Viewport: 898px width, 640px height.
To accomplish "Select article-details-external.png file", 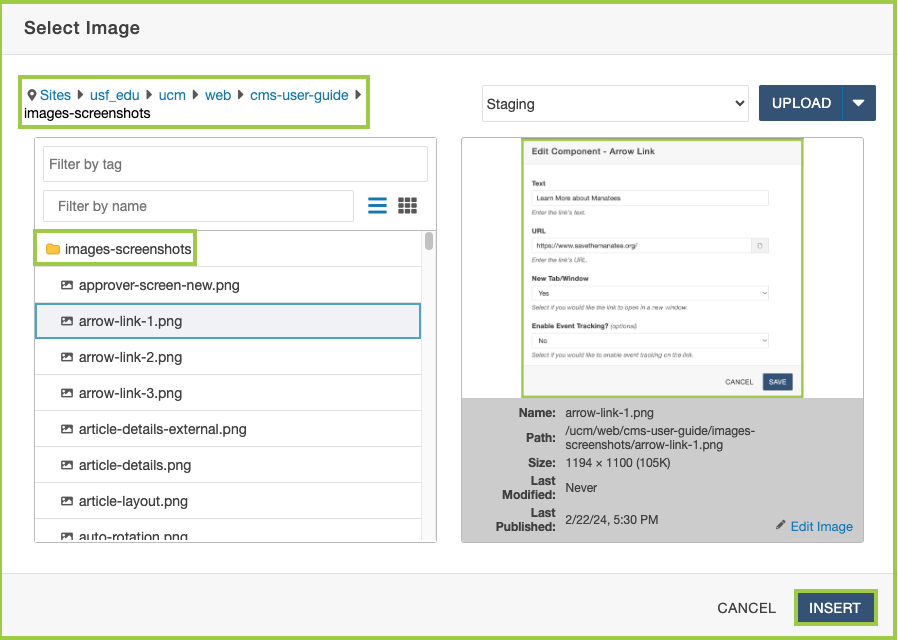I will [x=228, y=429].
